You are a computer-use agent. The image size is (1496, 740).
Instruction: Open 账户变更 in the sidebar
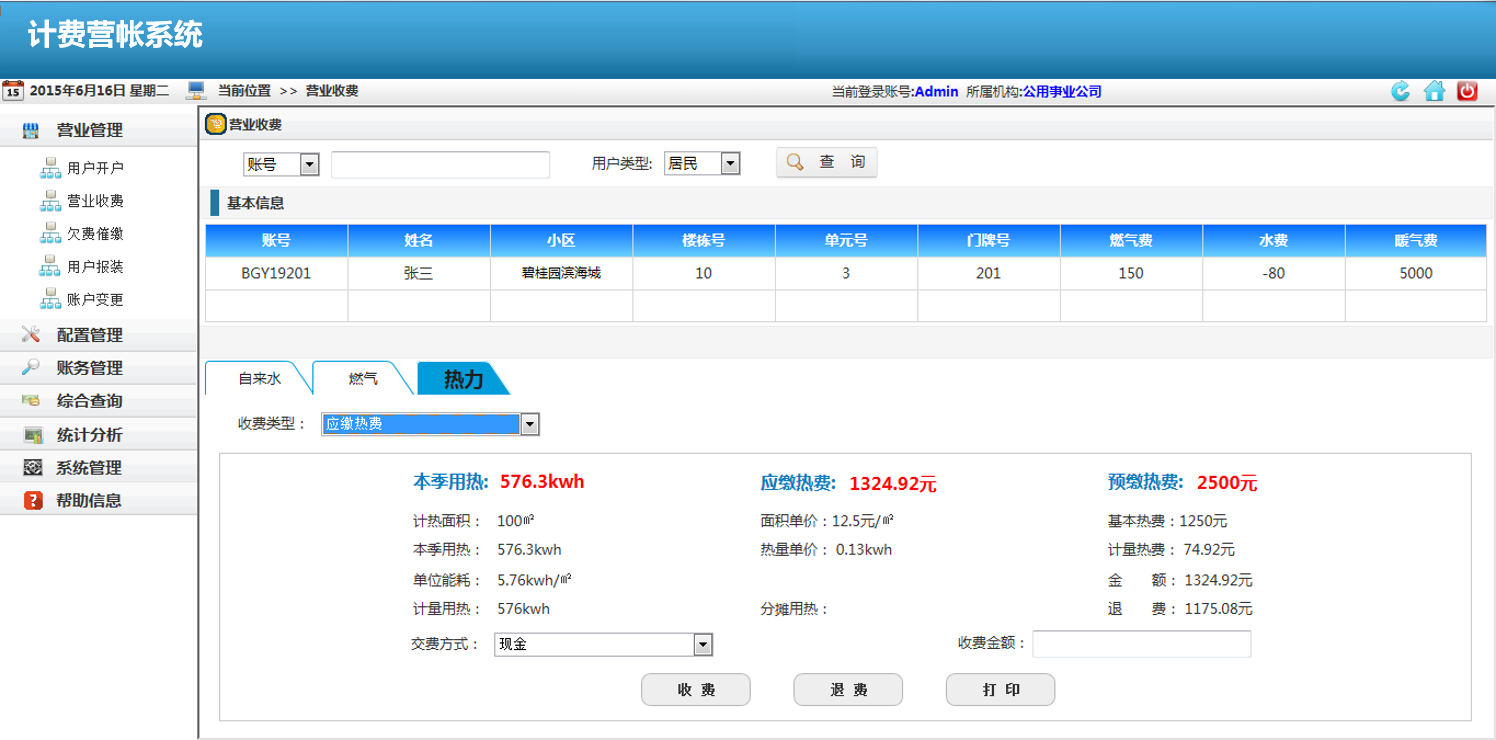pyautogui.click(x=96, y=300)
